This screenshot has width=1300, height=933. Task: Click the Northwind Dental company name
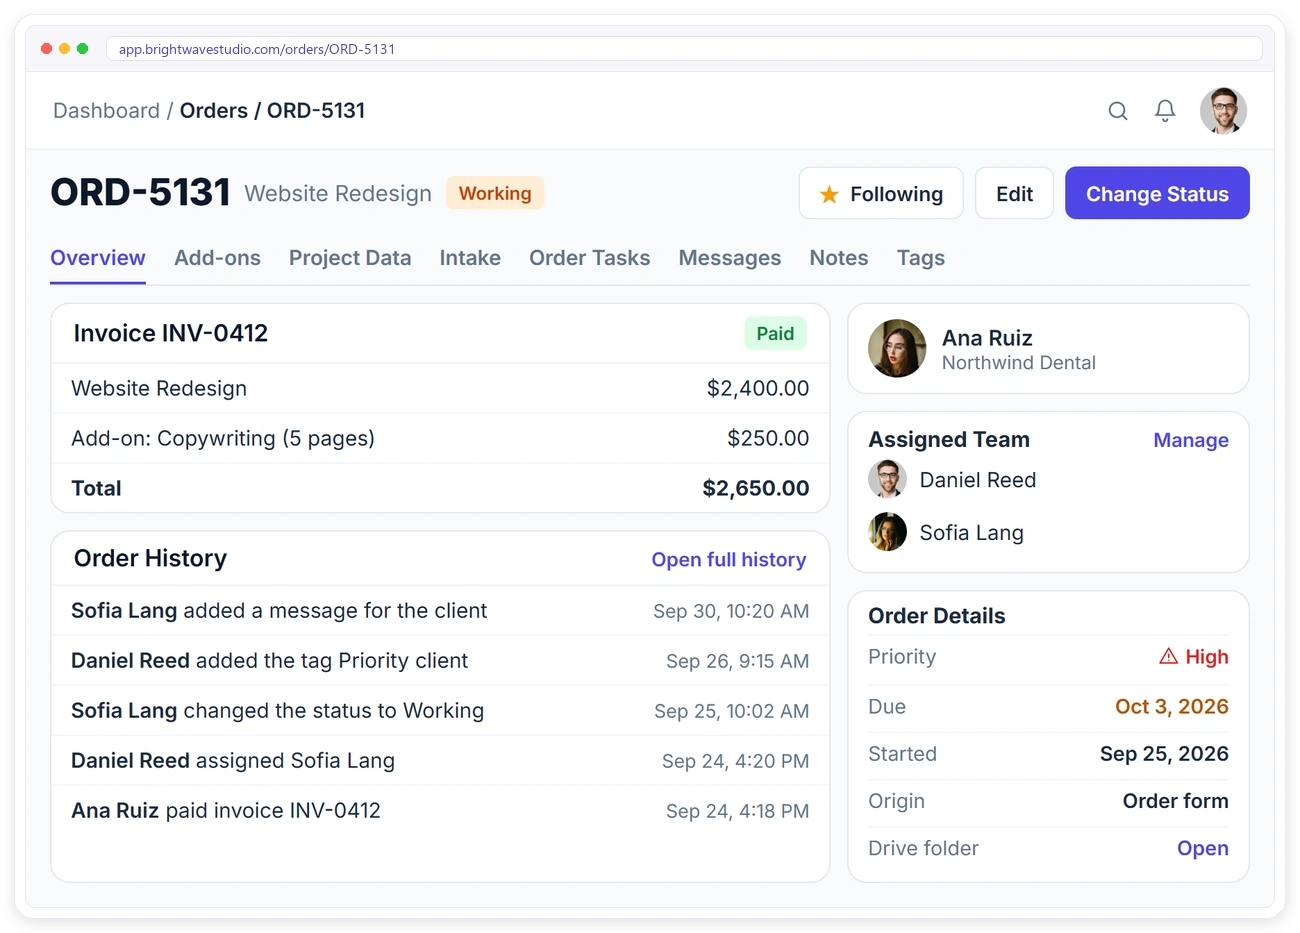click(1019, 363)
